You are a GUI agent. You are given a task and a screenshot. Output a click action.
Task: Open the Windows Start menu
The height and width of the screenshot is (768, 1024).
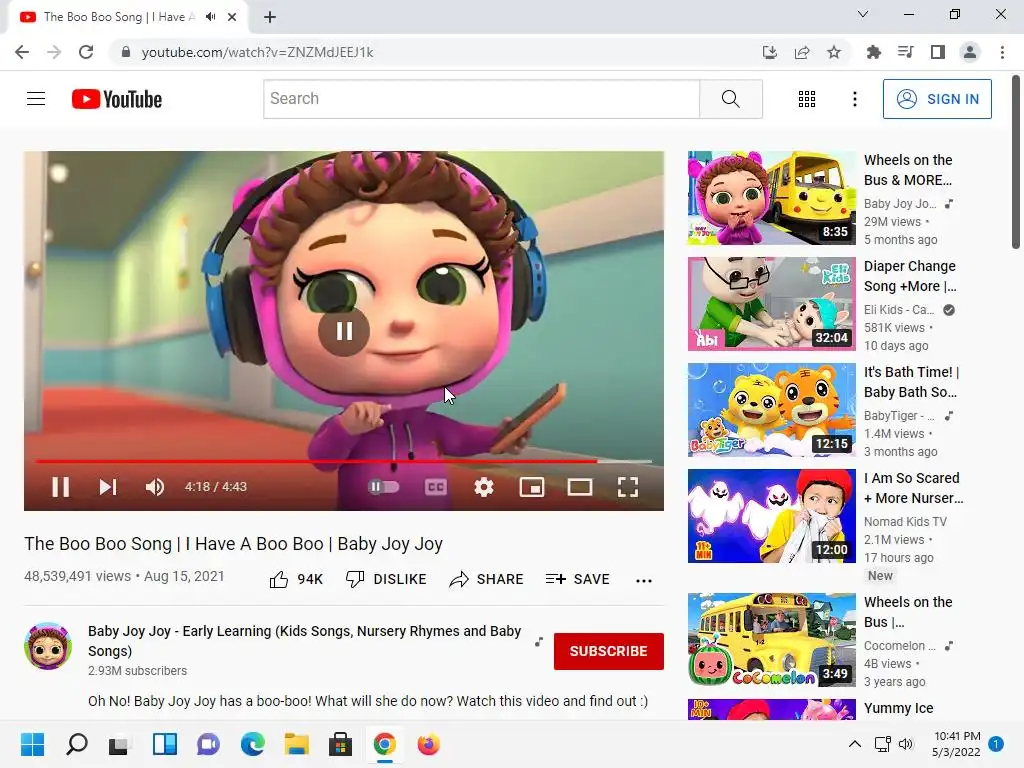pyautogui.click(x=32, y=744)
